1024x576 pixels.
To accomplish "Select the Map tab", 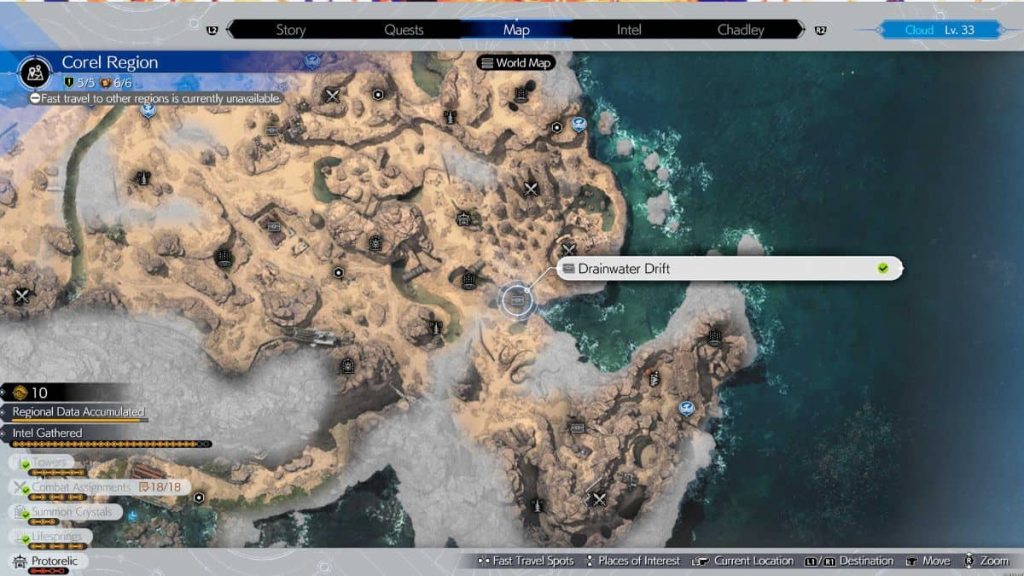I will pos(516,30).
